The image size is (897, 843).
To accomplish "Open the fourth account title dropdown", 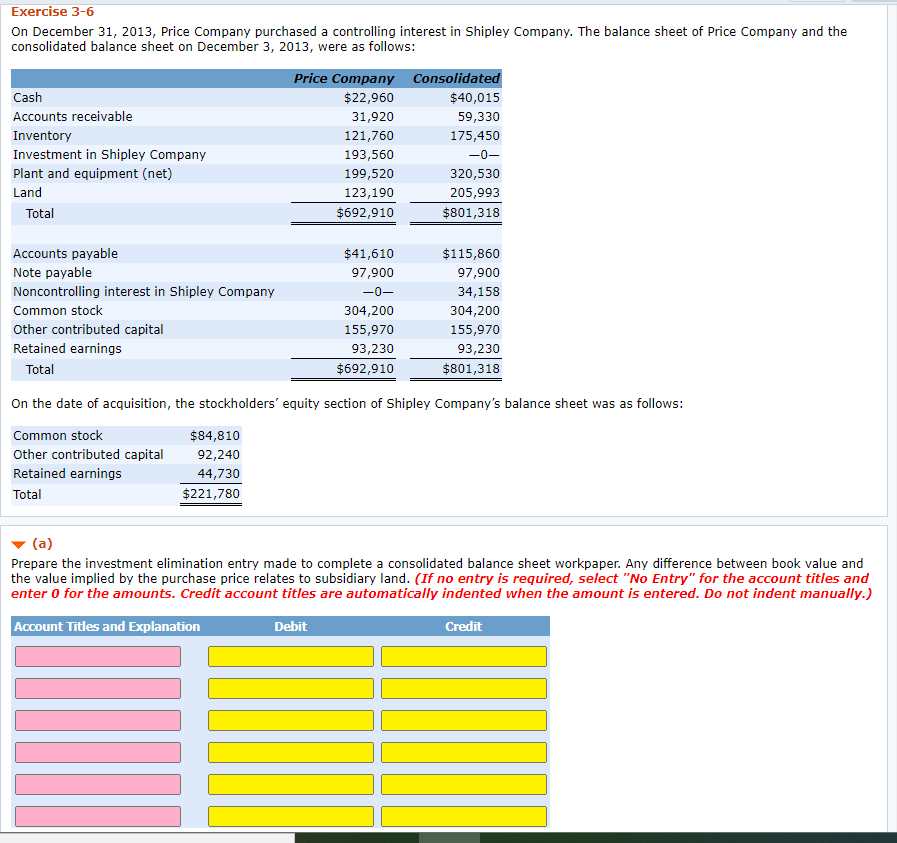I will [98, 752].
